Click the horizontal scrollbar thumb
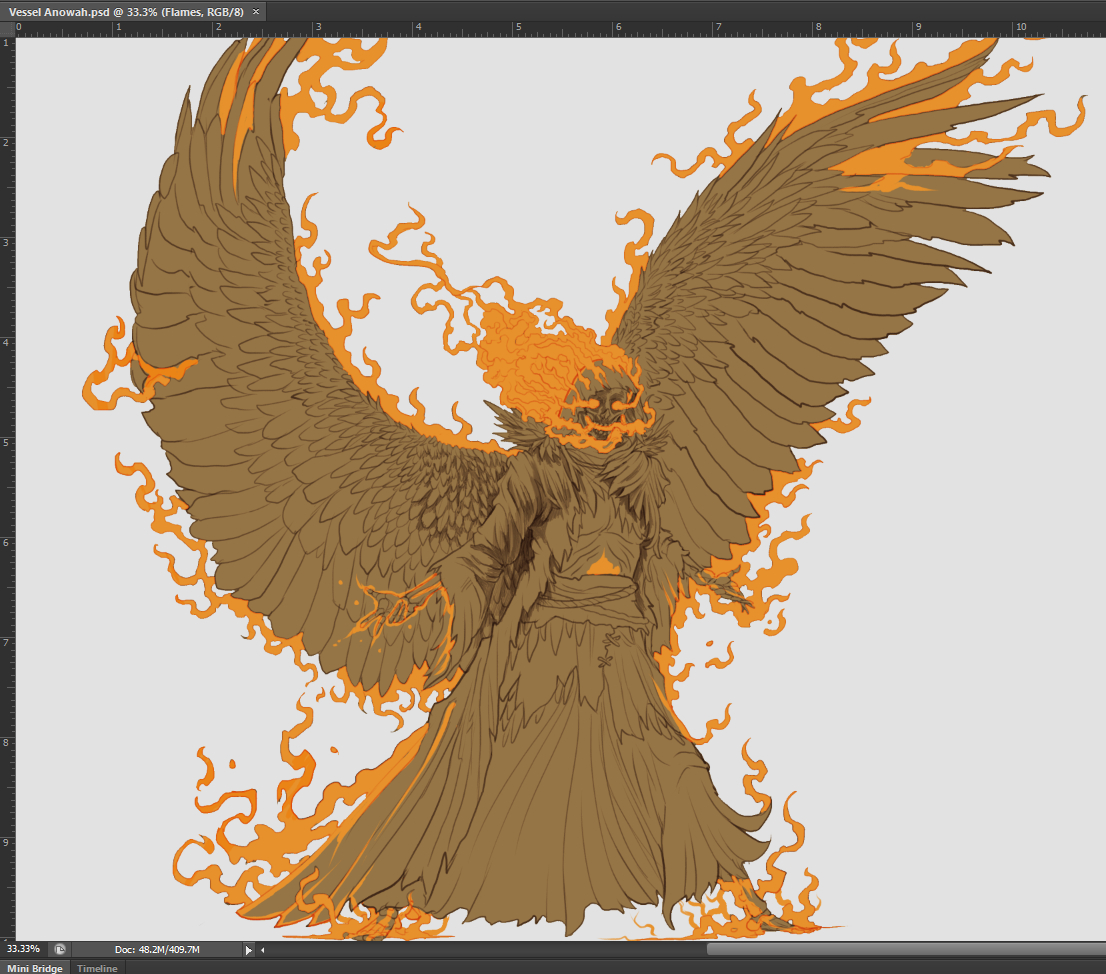The height and width of the screenshot is (974, 1106). point(900,950)
